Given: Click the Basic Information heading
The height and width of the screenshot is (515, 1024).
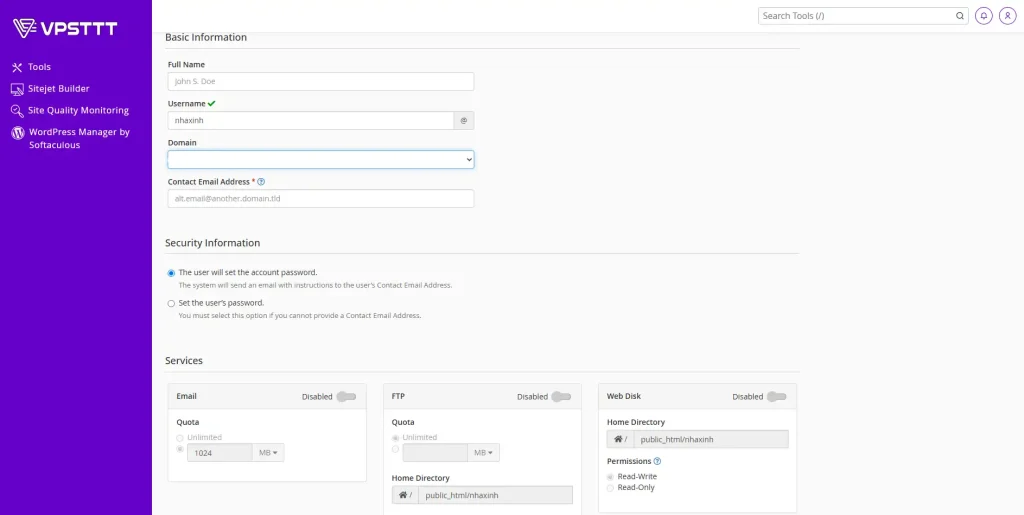Looking at the screenshot, I should [206, 37].
